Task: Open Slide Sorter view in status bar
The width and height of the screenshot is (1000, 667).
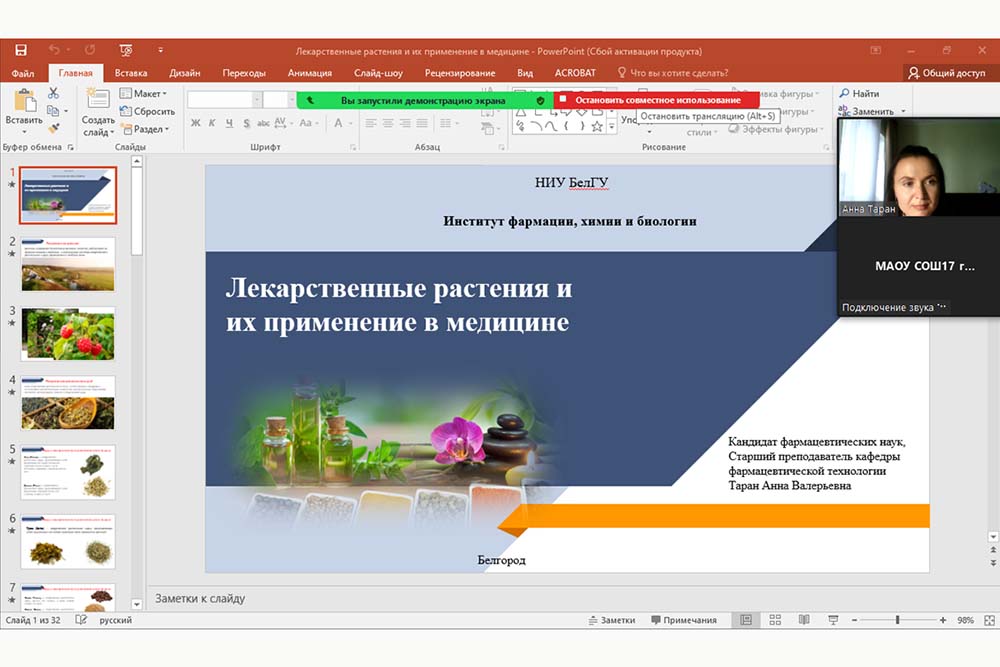Action: [776, 620]
